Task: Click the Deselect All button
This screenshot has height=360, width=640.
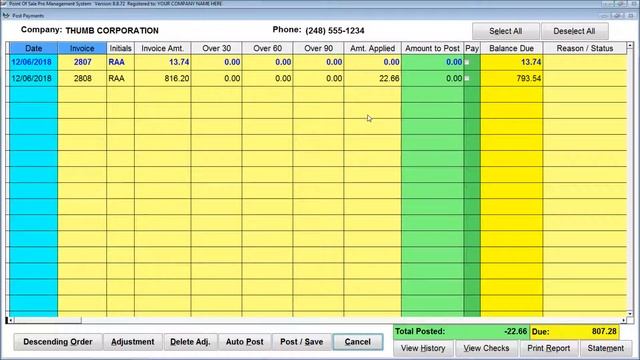Action: [574, 31]
